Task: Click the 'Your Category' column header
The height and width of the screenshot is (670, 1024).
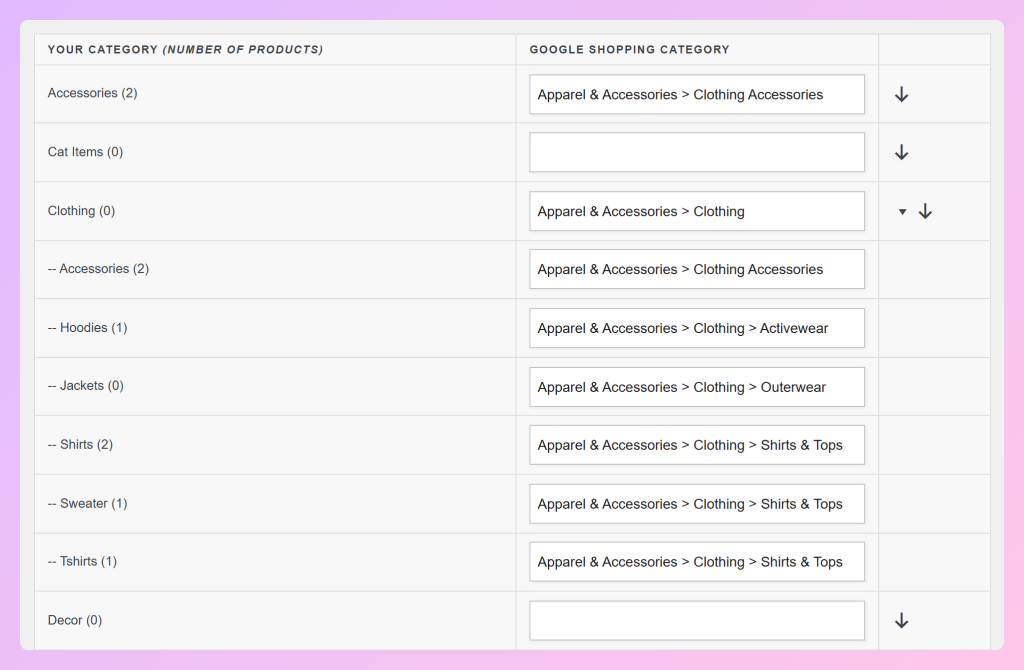Action: tap(185, 50)
